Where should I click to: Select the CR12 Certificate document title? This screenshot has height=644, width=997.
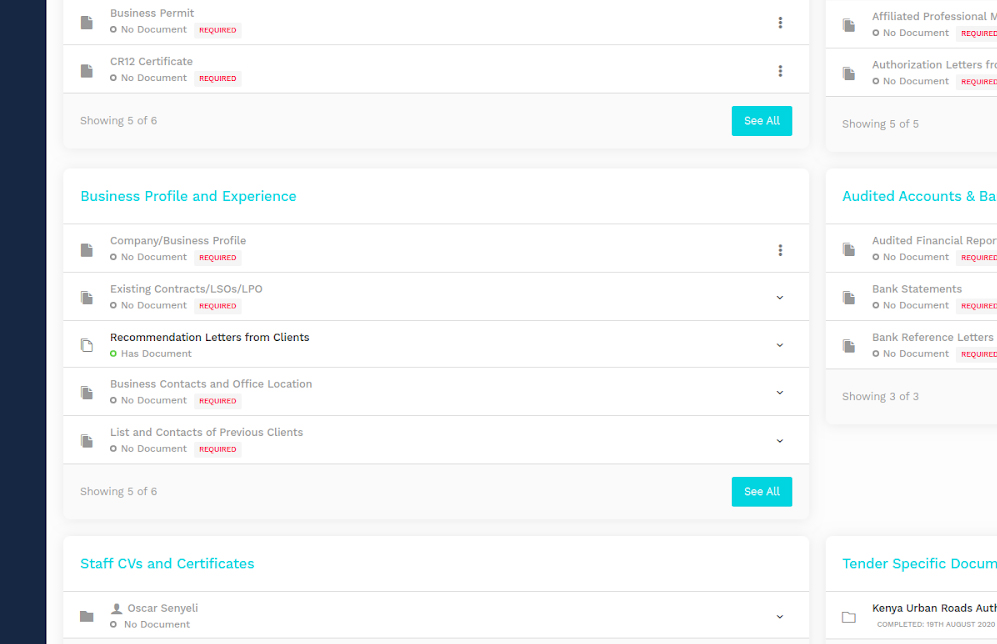pyautogui.click(x=151, y=62)
